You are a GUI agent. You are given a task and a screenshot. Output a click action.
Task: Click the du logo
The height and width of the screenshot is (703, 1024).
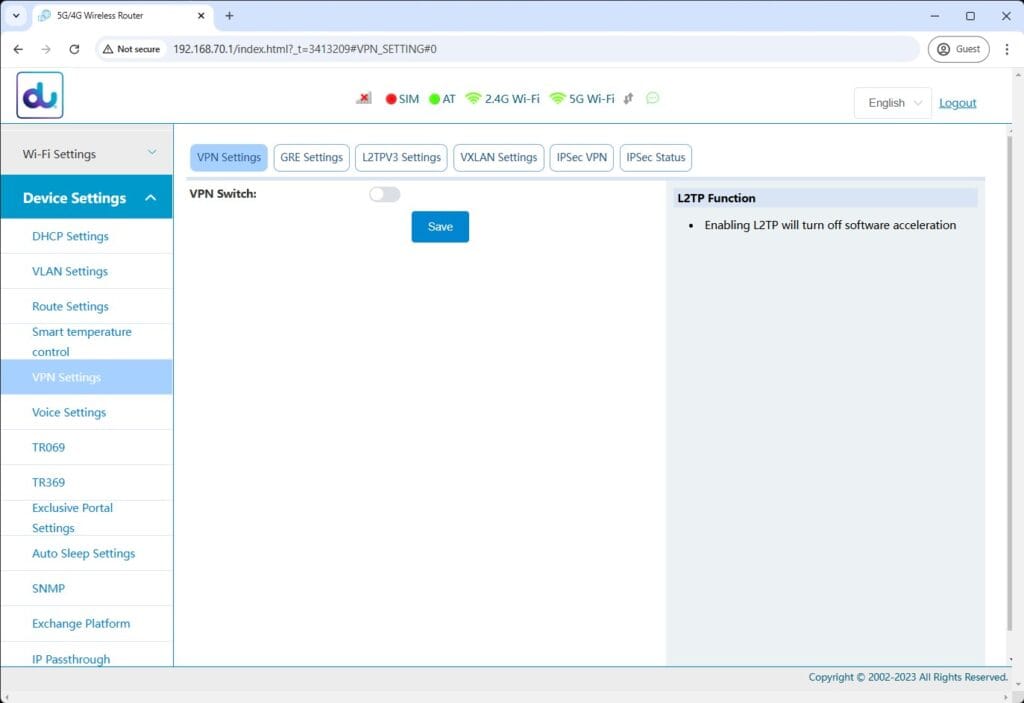click(40, 95)
